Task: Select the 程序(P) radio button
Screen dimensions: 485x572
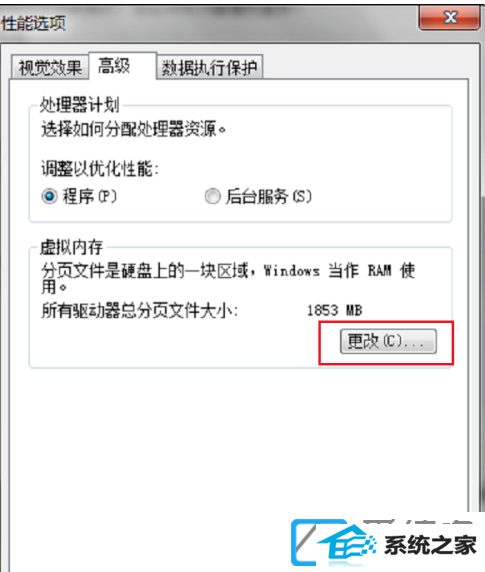Action: pyautogui.click(x=49, y=197)
